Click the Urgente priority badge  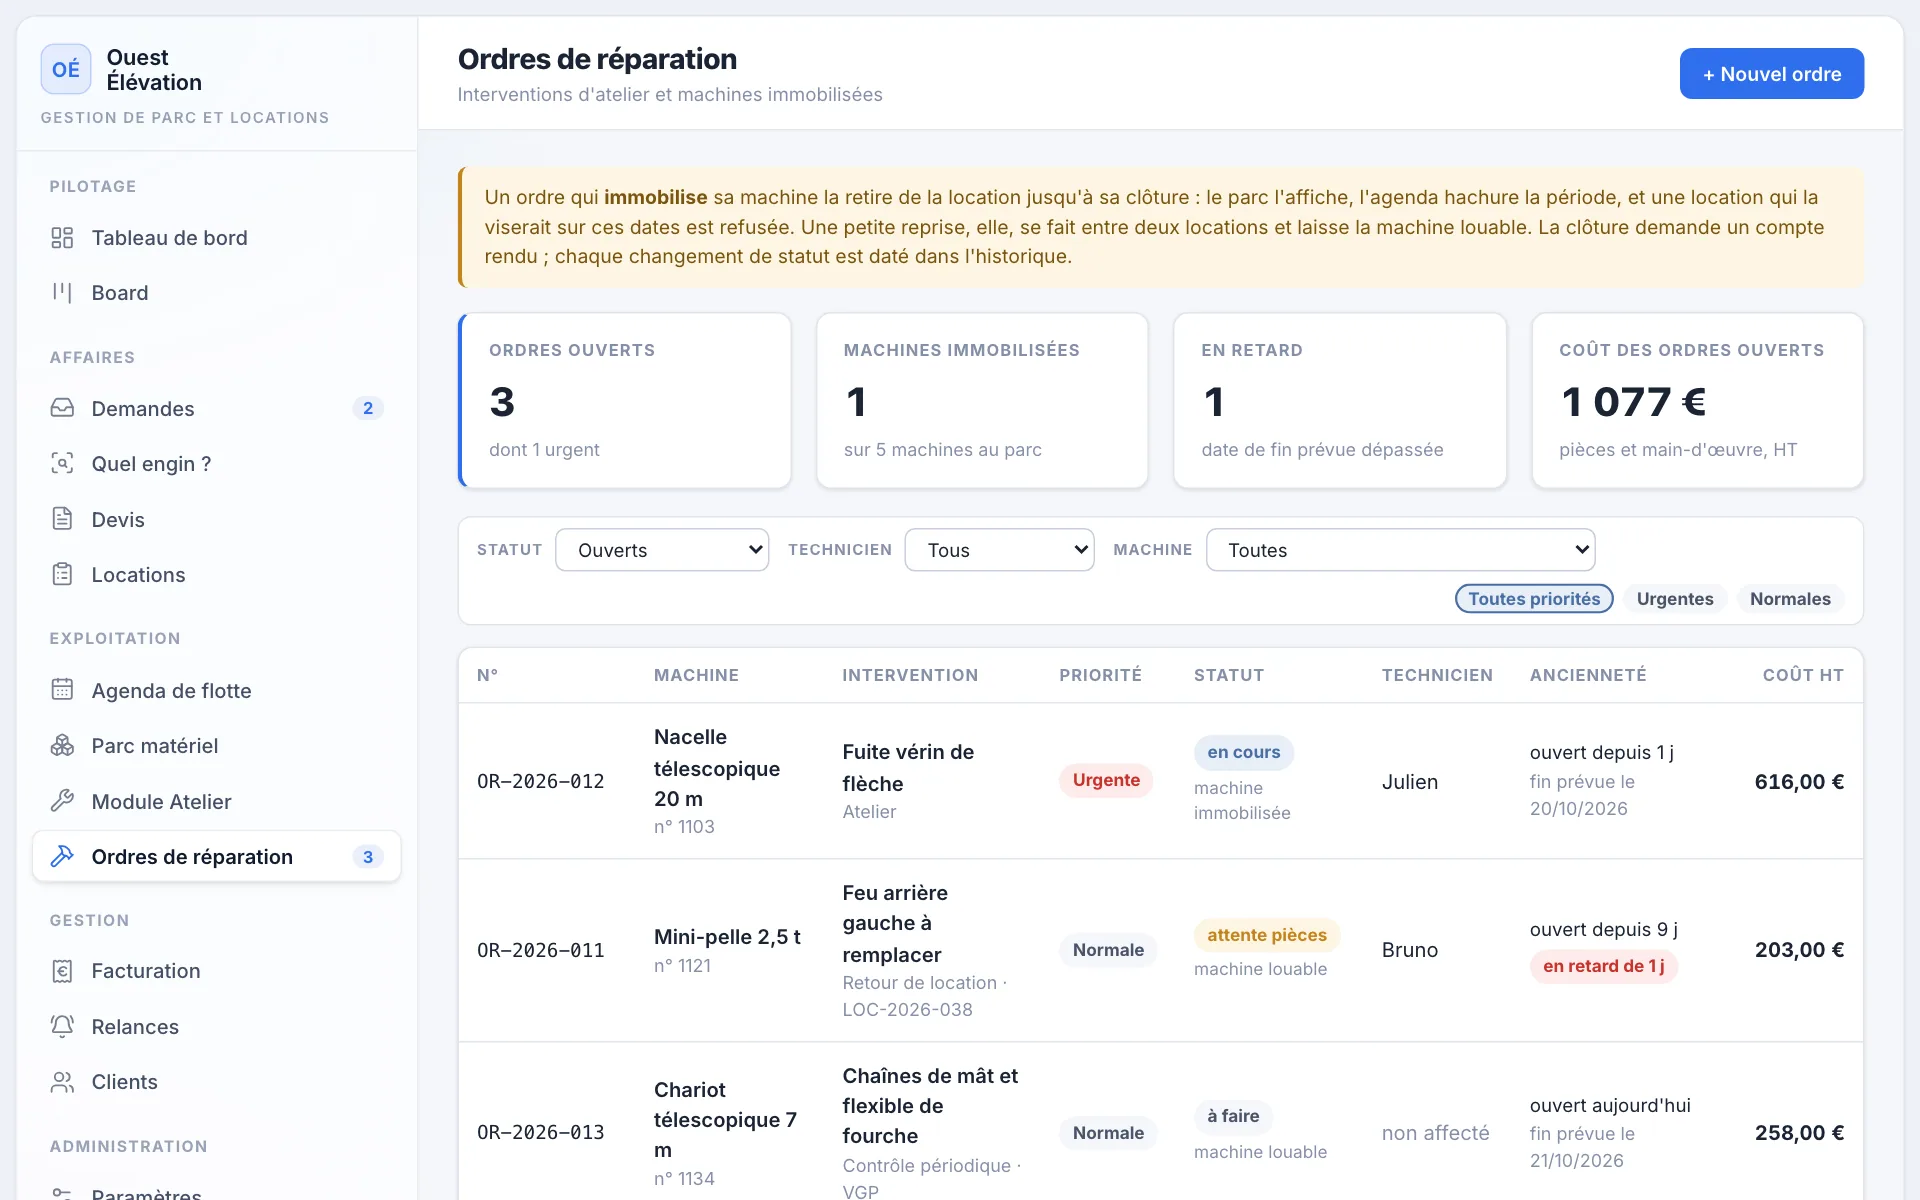pyautogui.click(x=1106, y=780)
